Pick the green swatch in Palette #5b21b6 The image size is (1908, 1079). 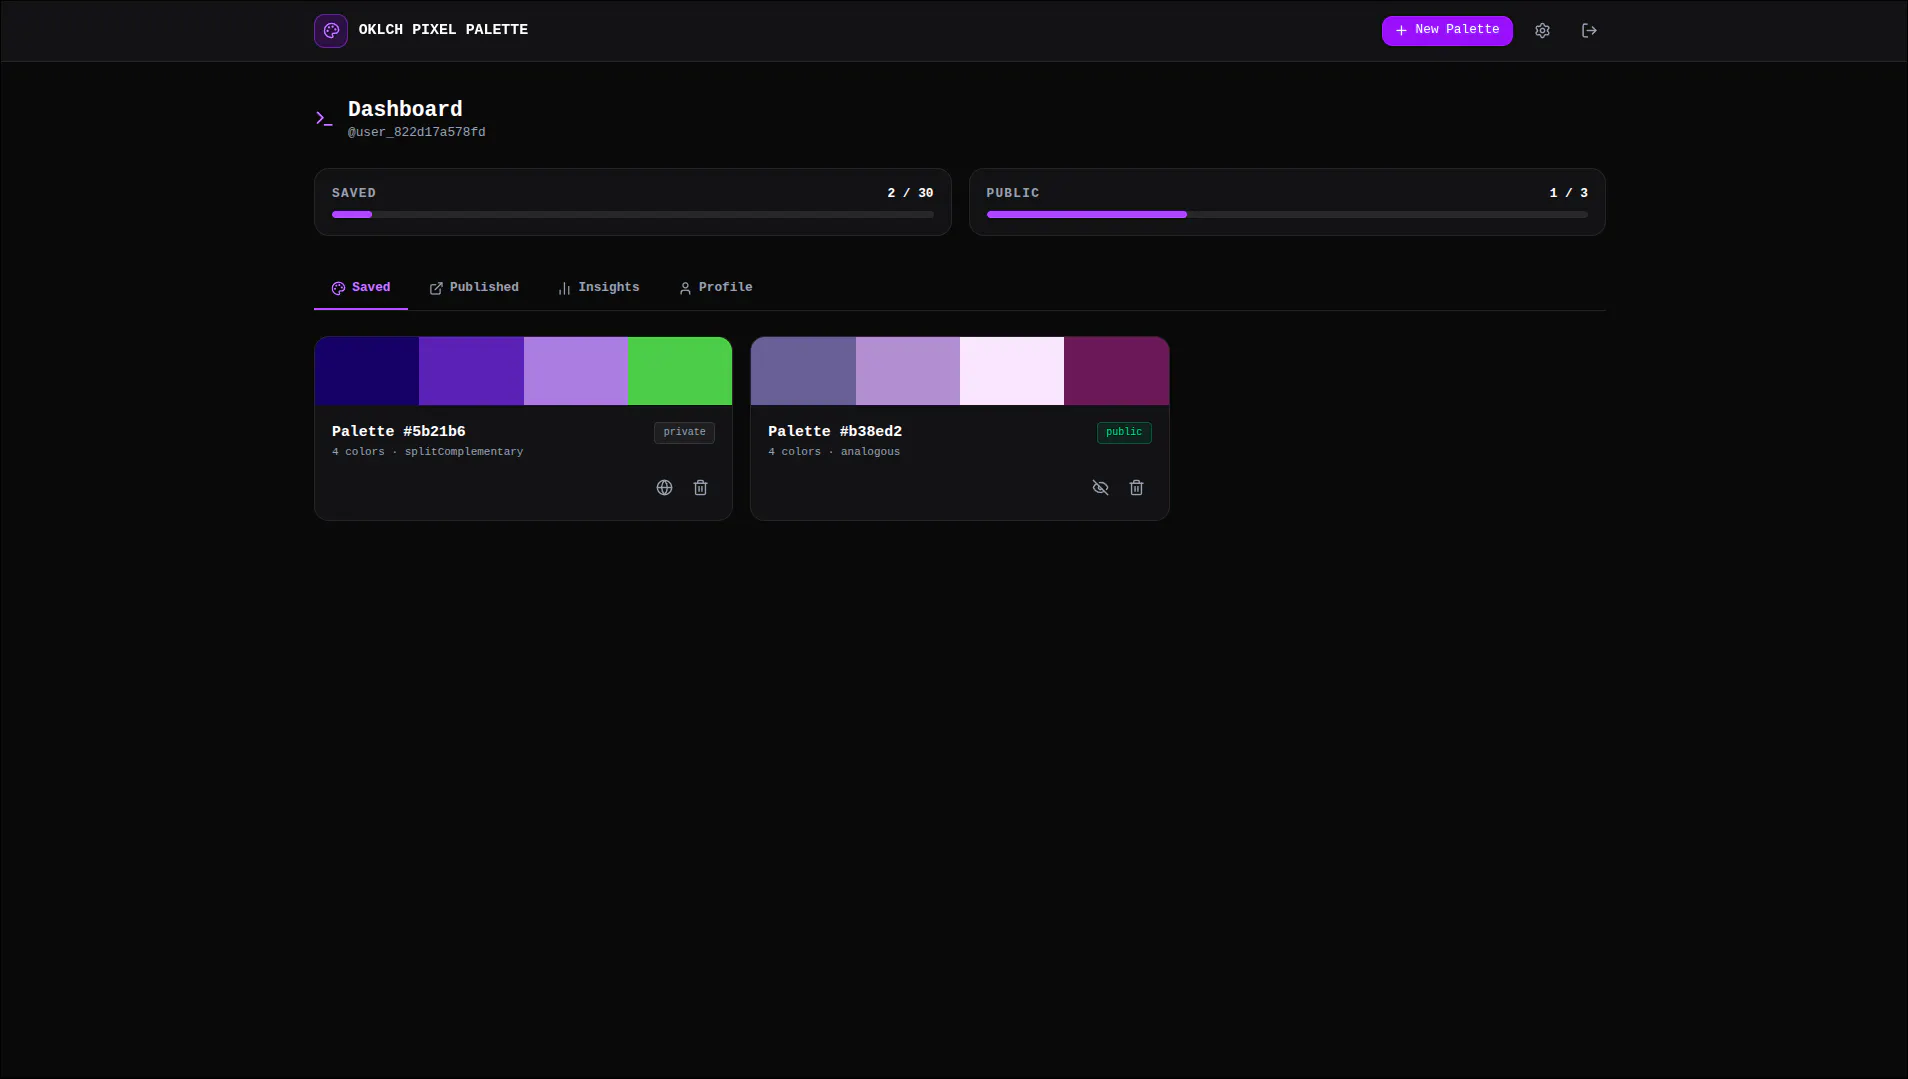coord(680,371)
